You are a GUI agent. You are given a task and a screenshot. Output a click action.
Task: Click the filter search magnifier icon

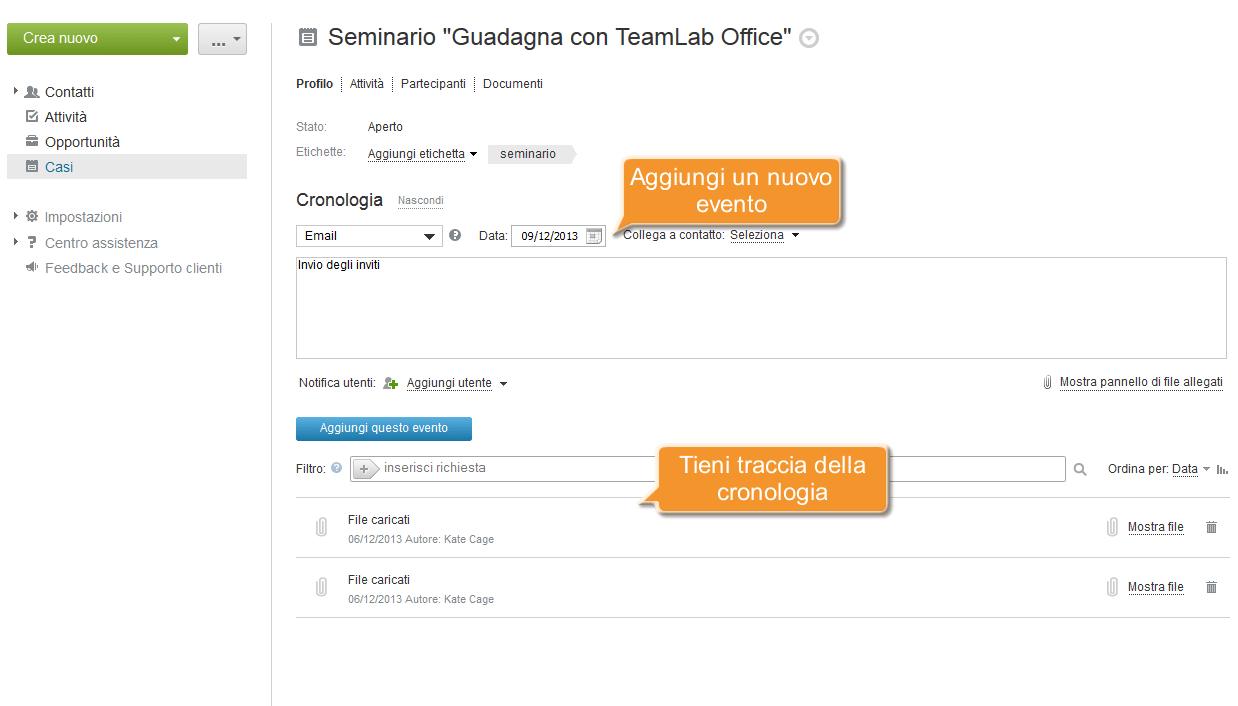[1080, 469]
